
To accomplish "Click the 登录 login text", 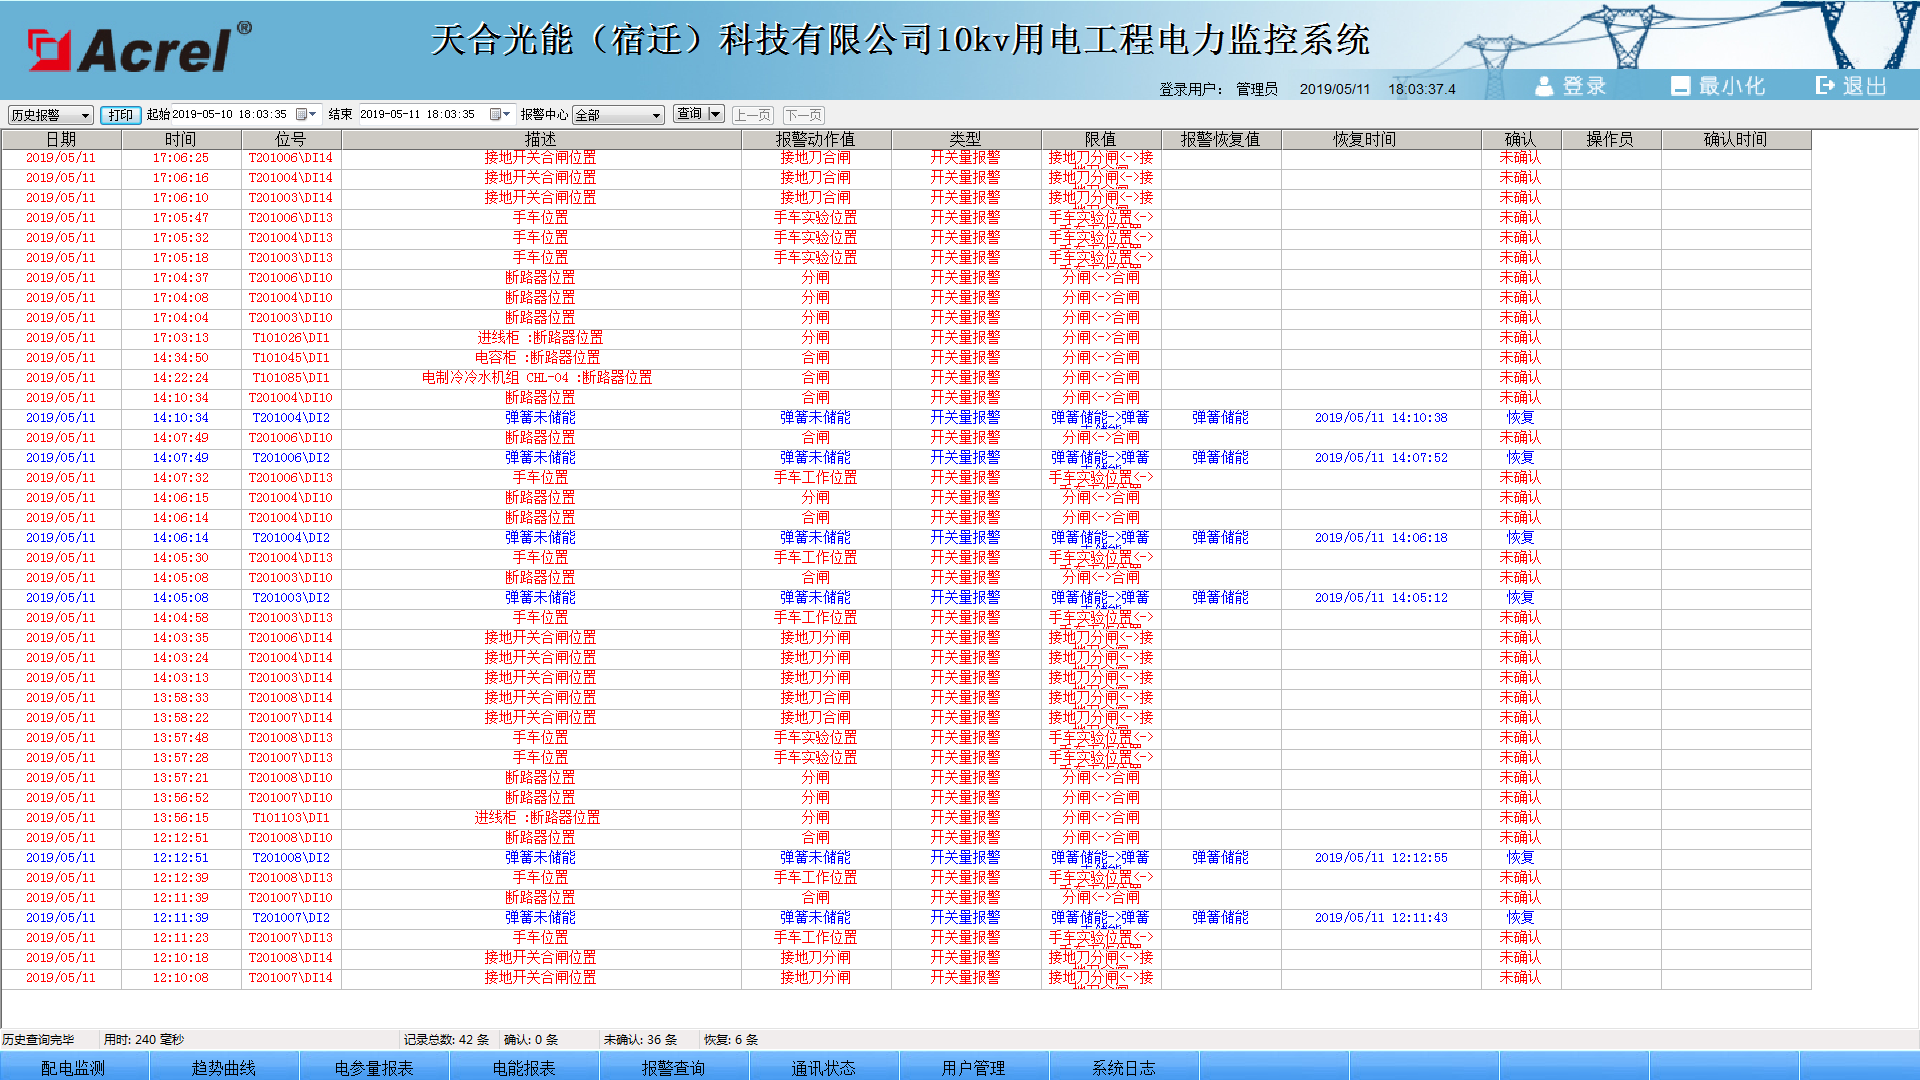I will click(x=1584, y=86).
